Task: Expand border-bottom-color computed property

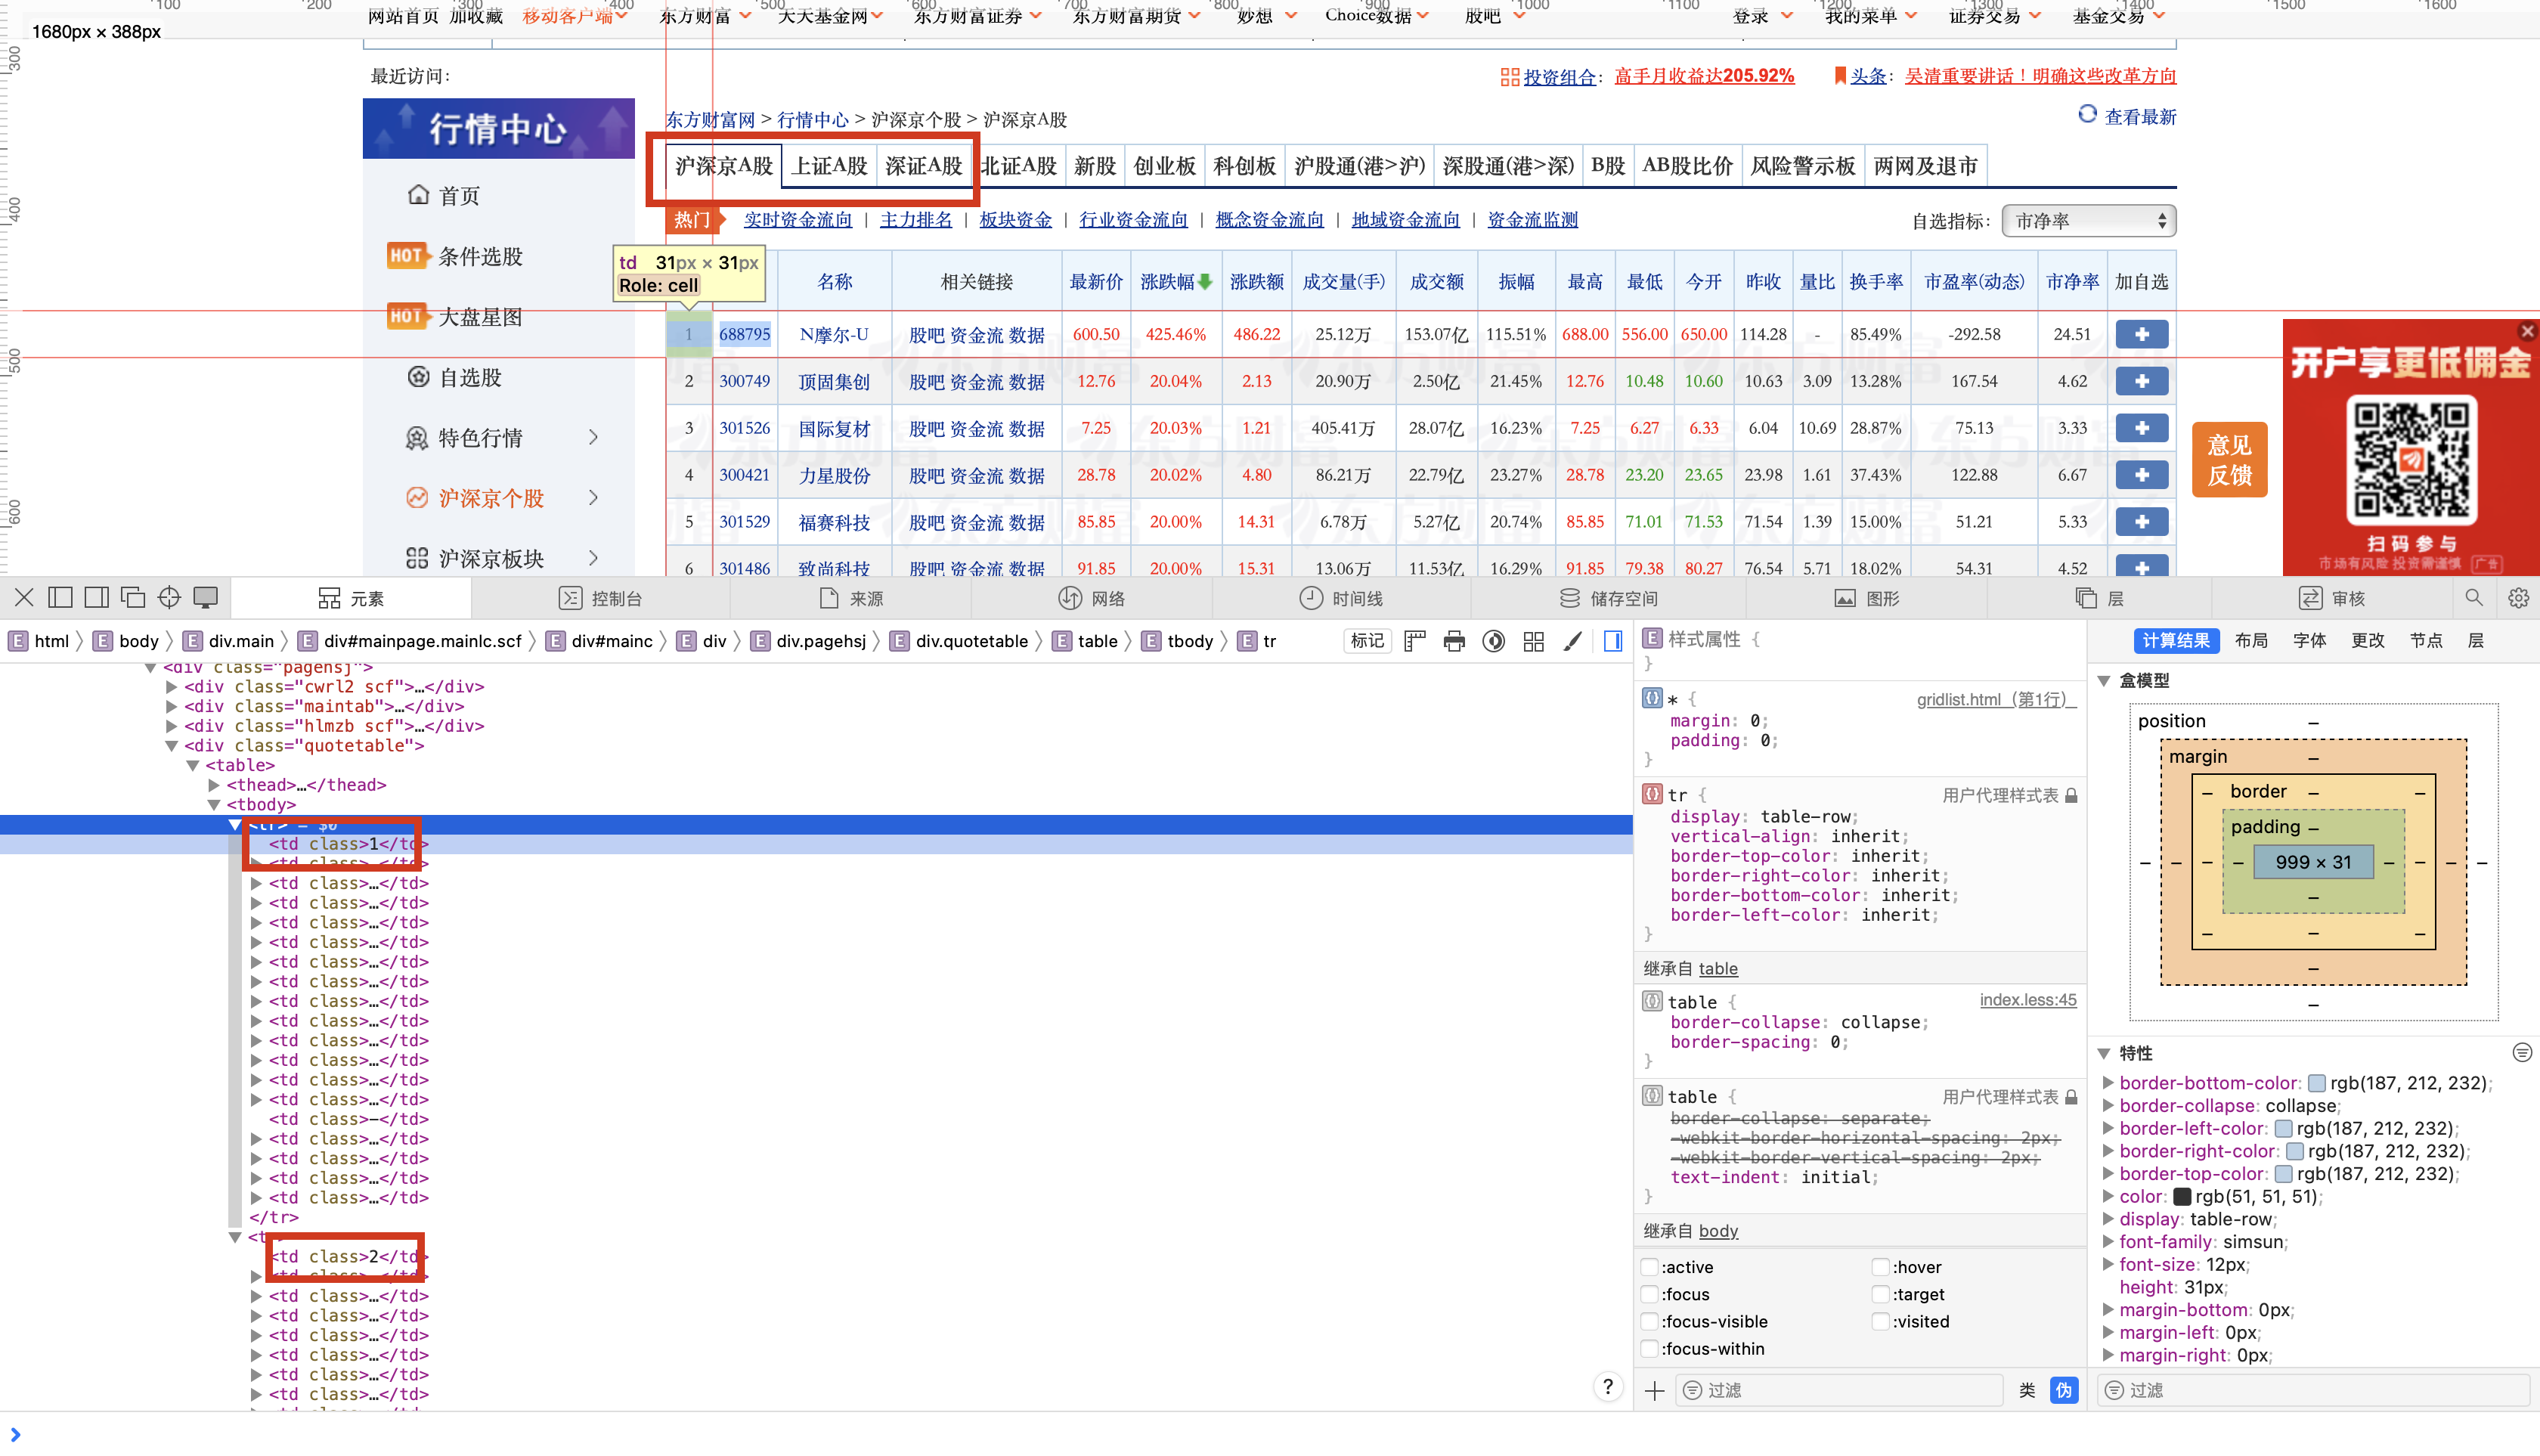Action: pyautogui.click(x=2108, y=1083)
